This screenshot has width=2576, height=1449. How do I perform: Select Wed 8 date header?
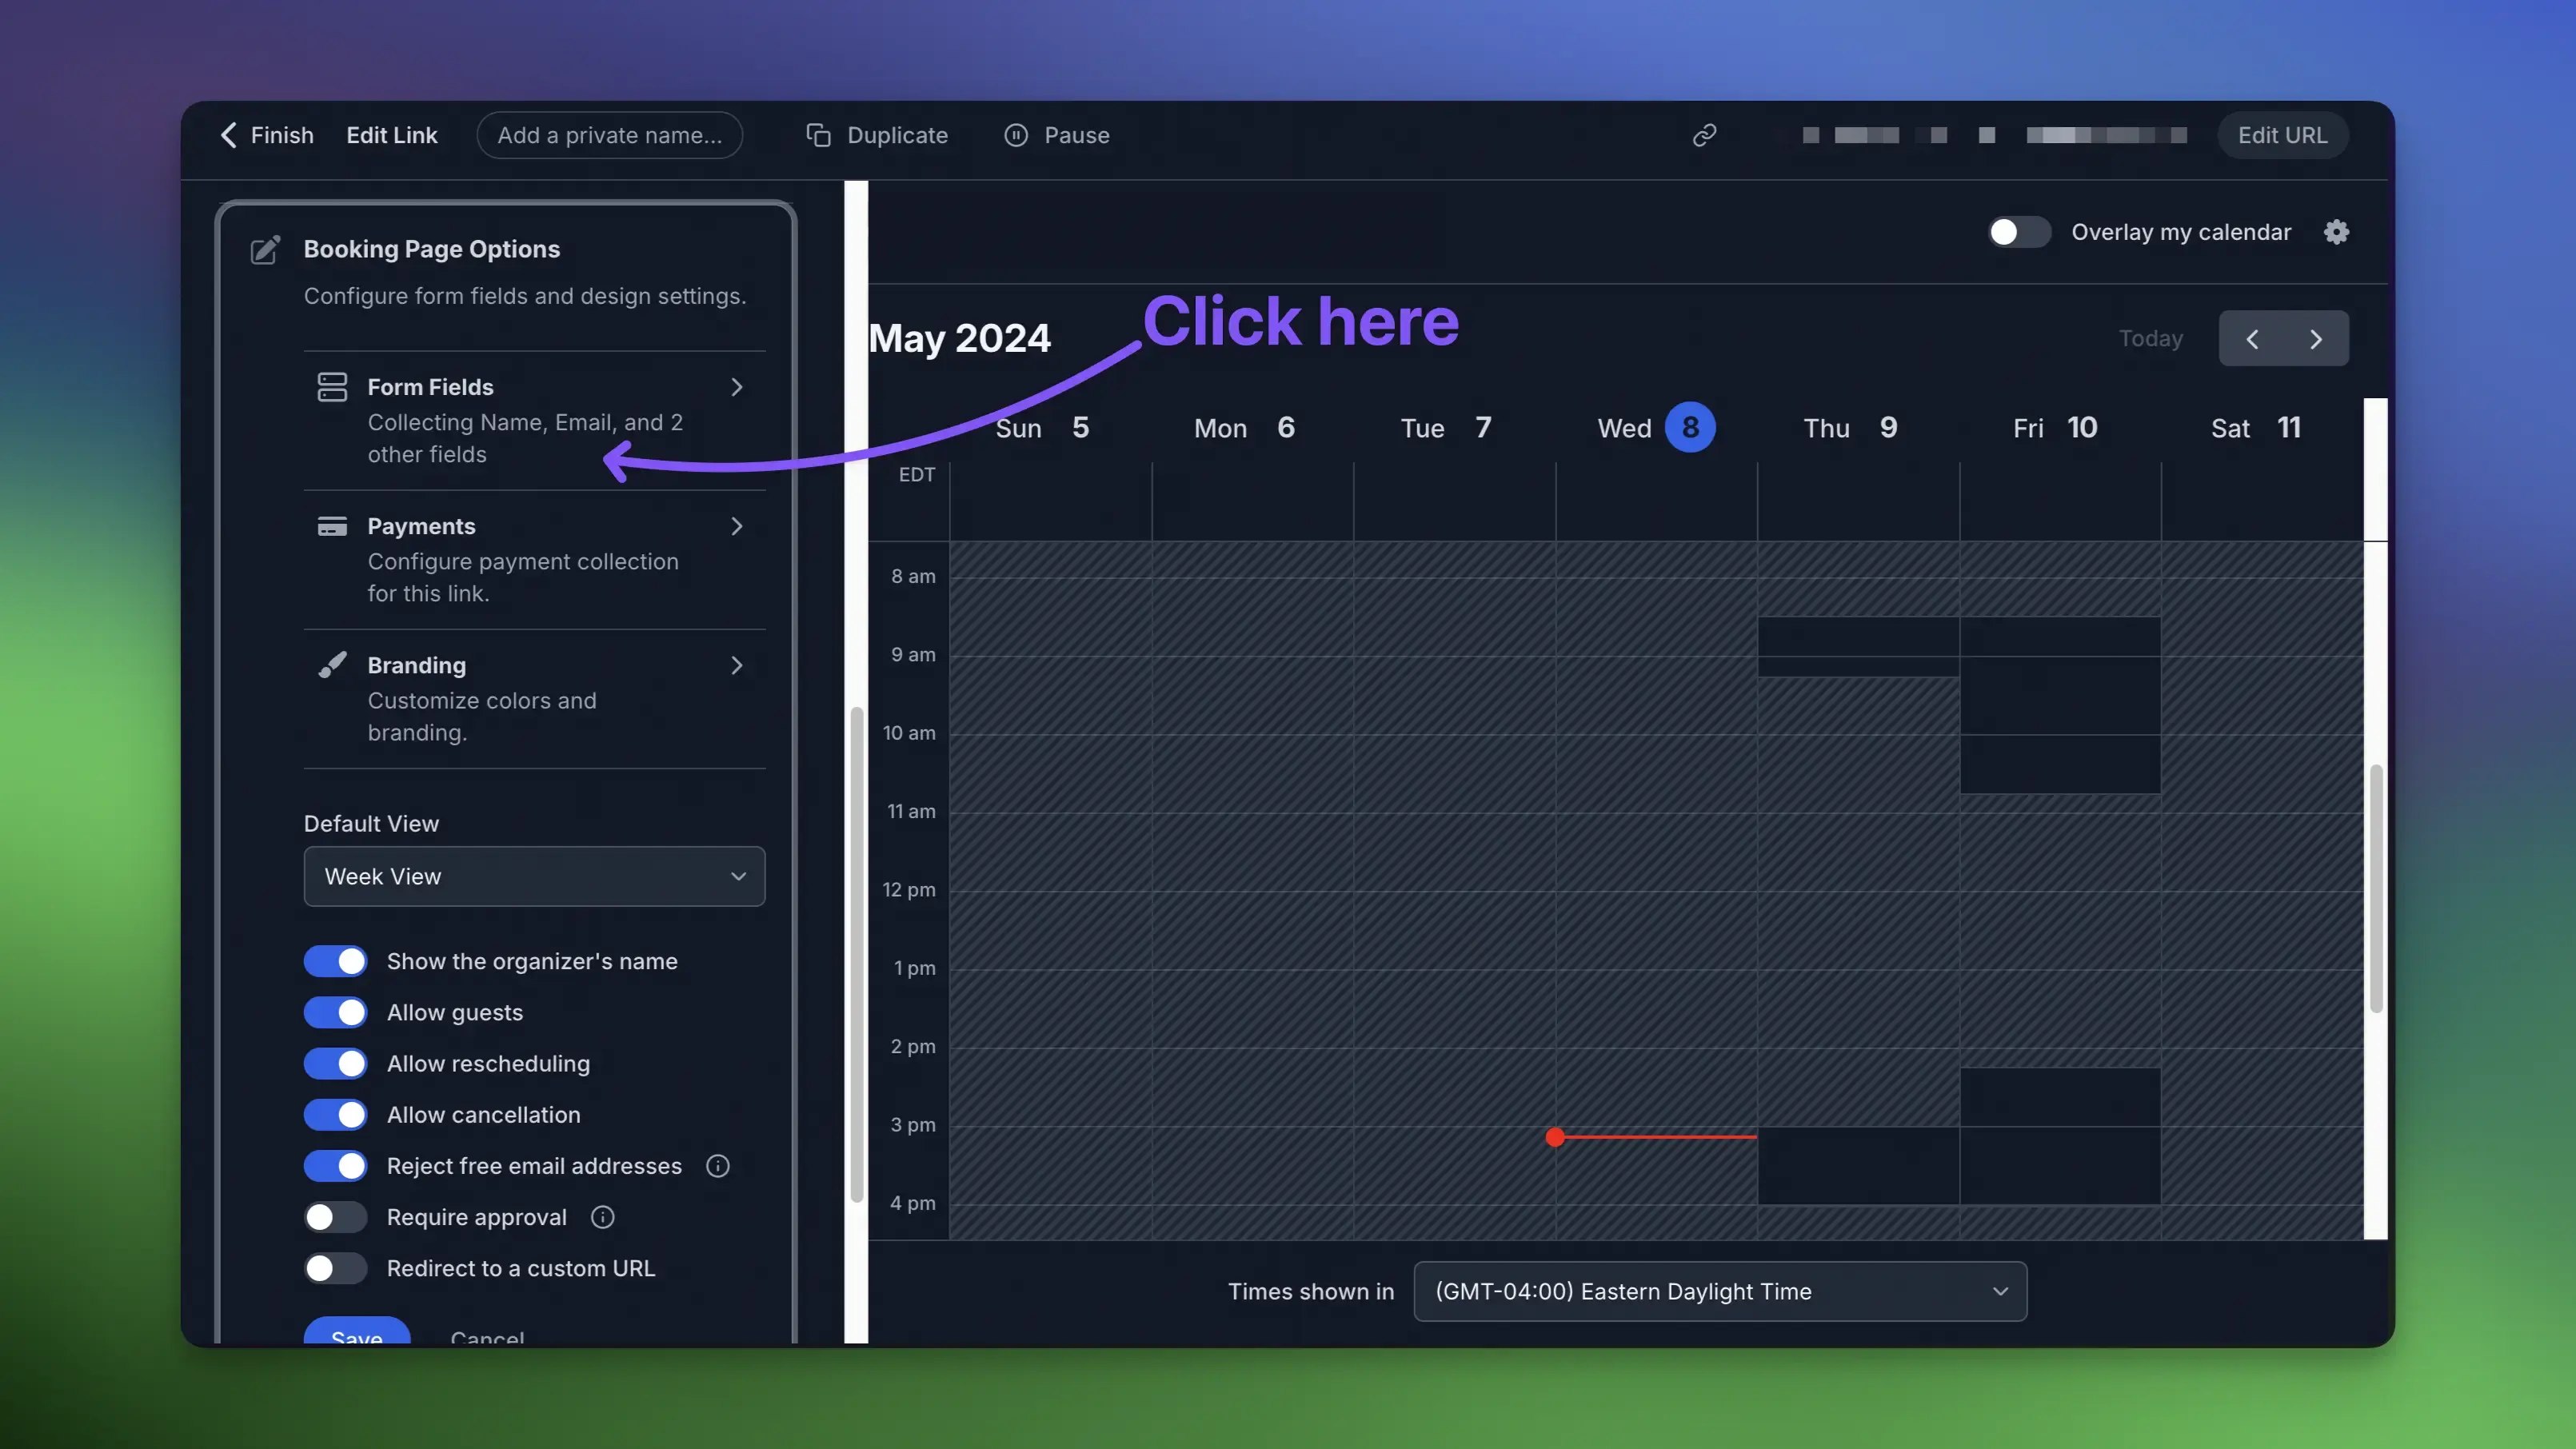point(1656,428)
